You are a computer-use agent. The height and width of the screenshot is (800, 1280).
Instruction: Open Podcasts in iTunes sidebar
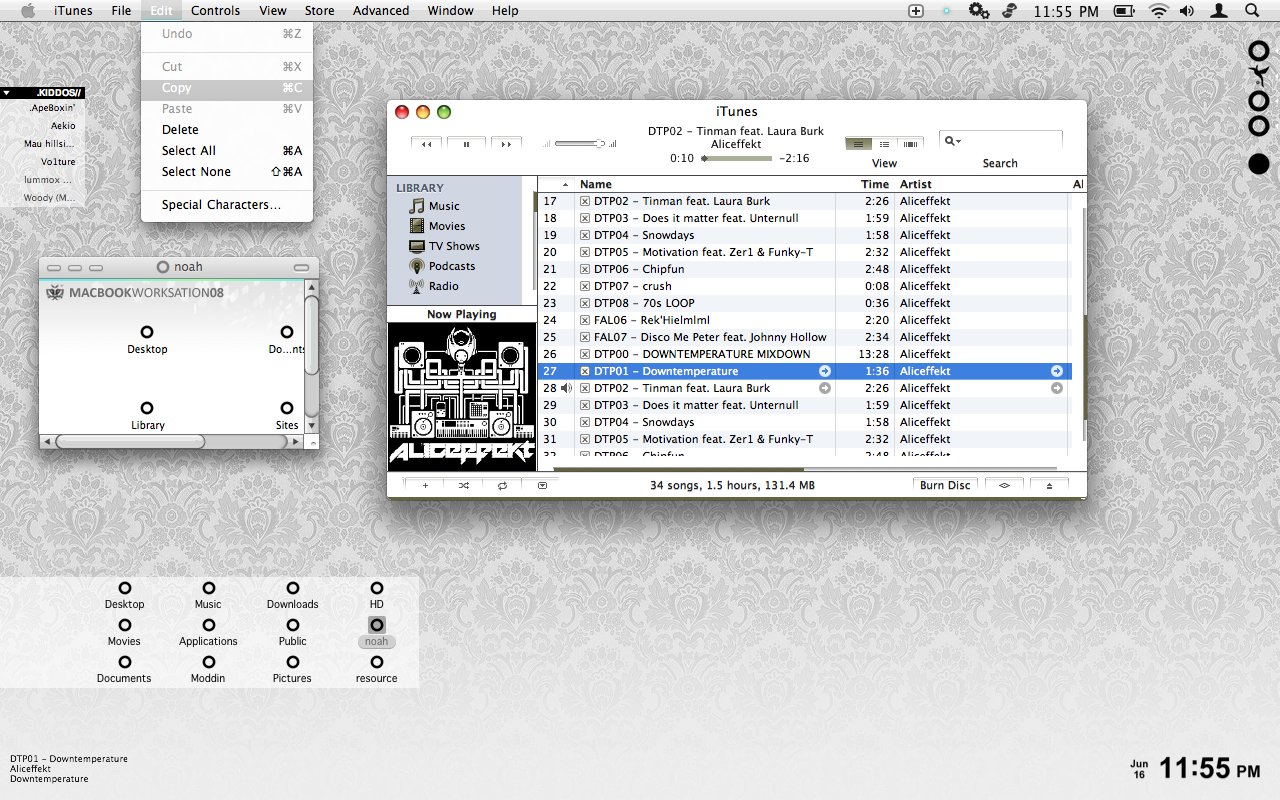pyautogui.click(x=442, y=266)
